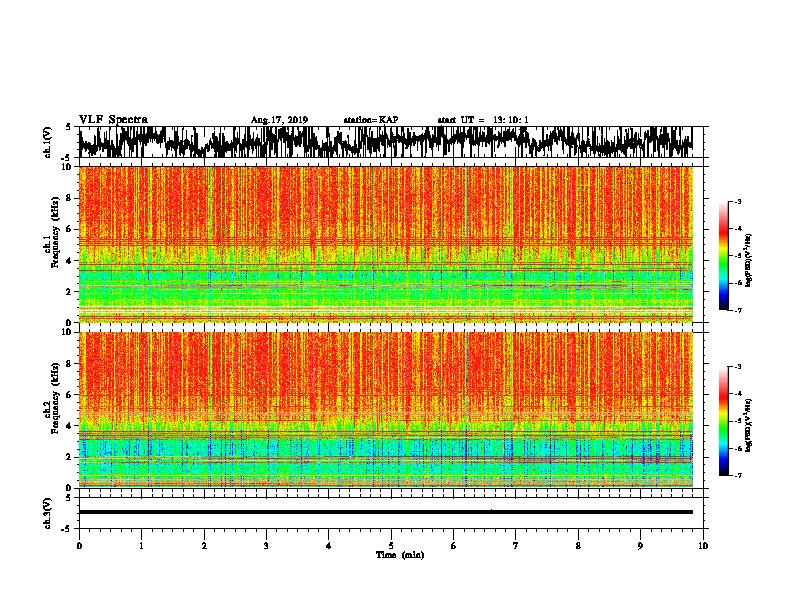Click the "6" kHz tick on ch.2 frequency axis
Image resolution: width=792 pixels, height=612 pixels.
69,395
